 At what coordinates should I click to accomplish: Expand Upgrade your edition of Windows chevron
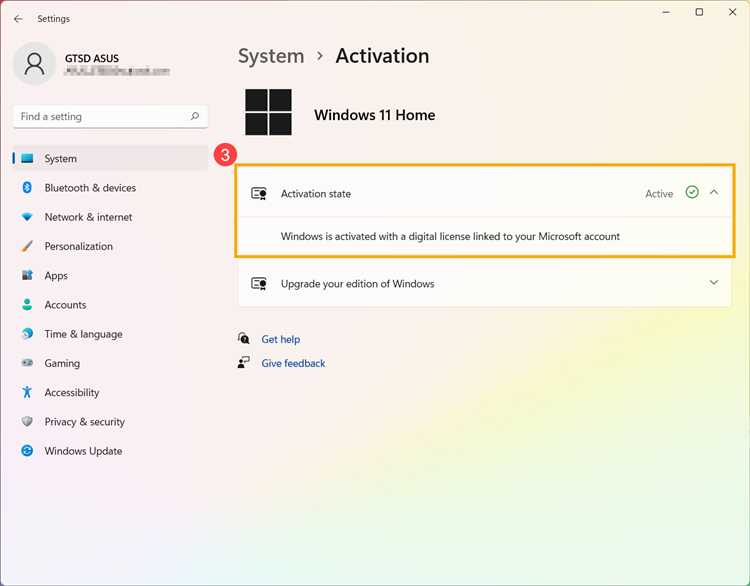pyautogui.click(x=714, y=283)
